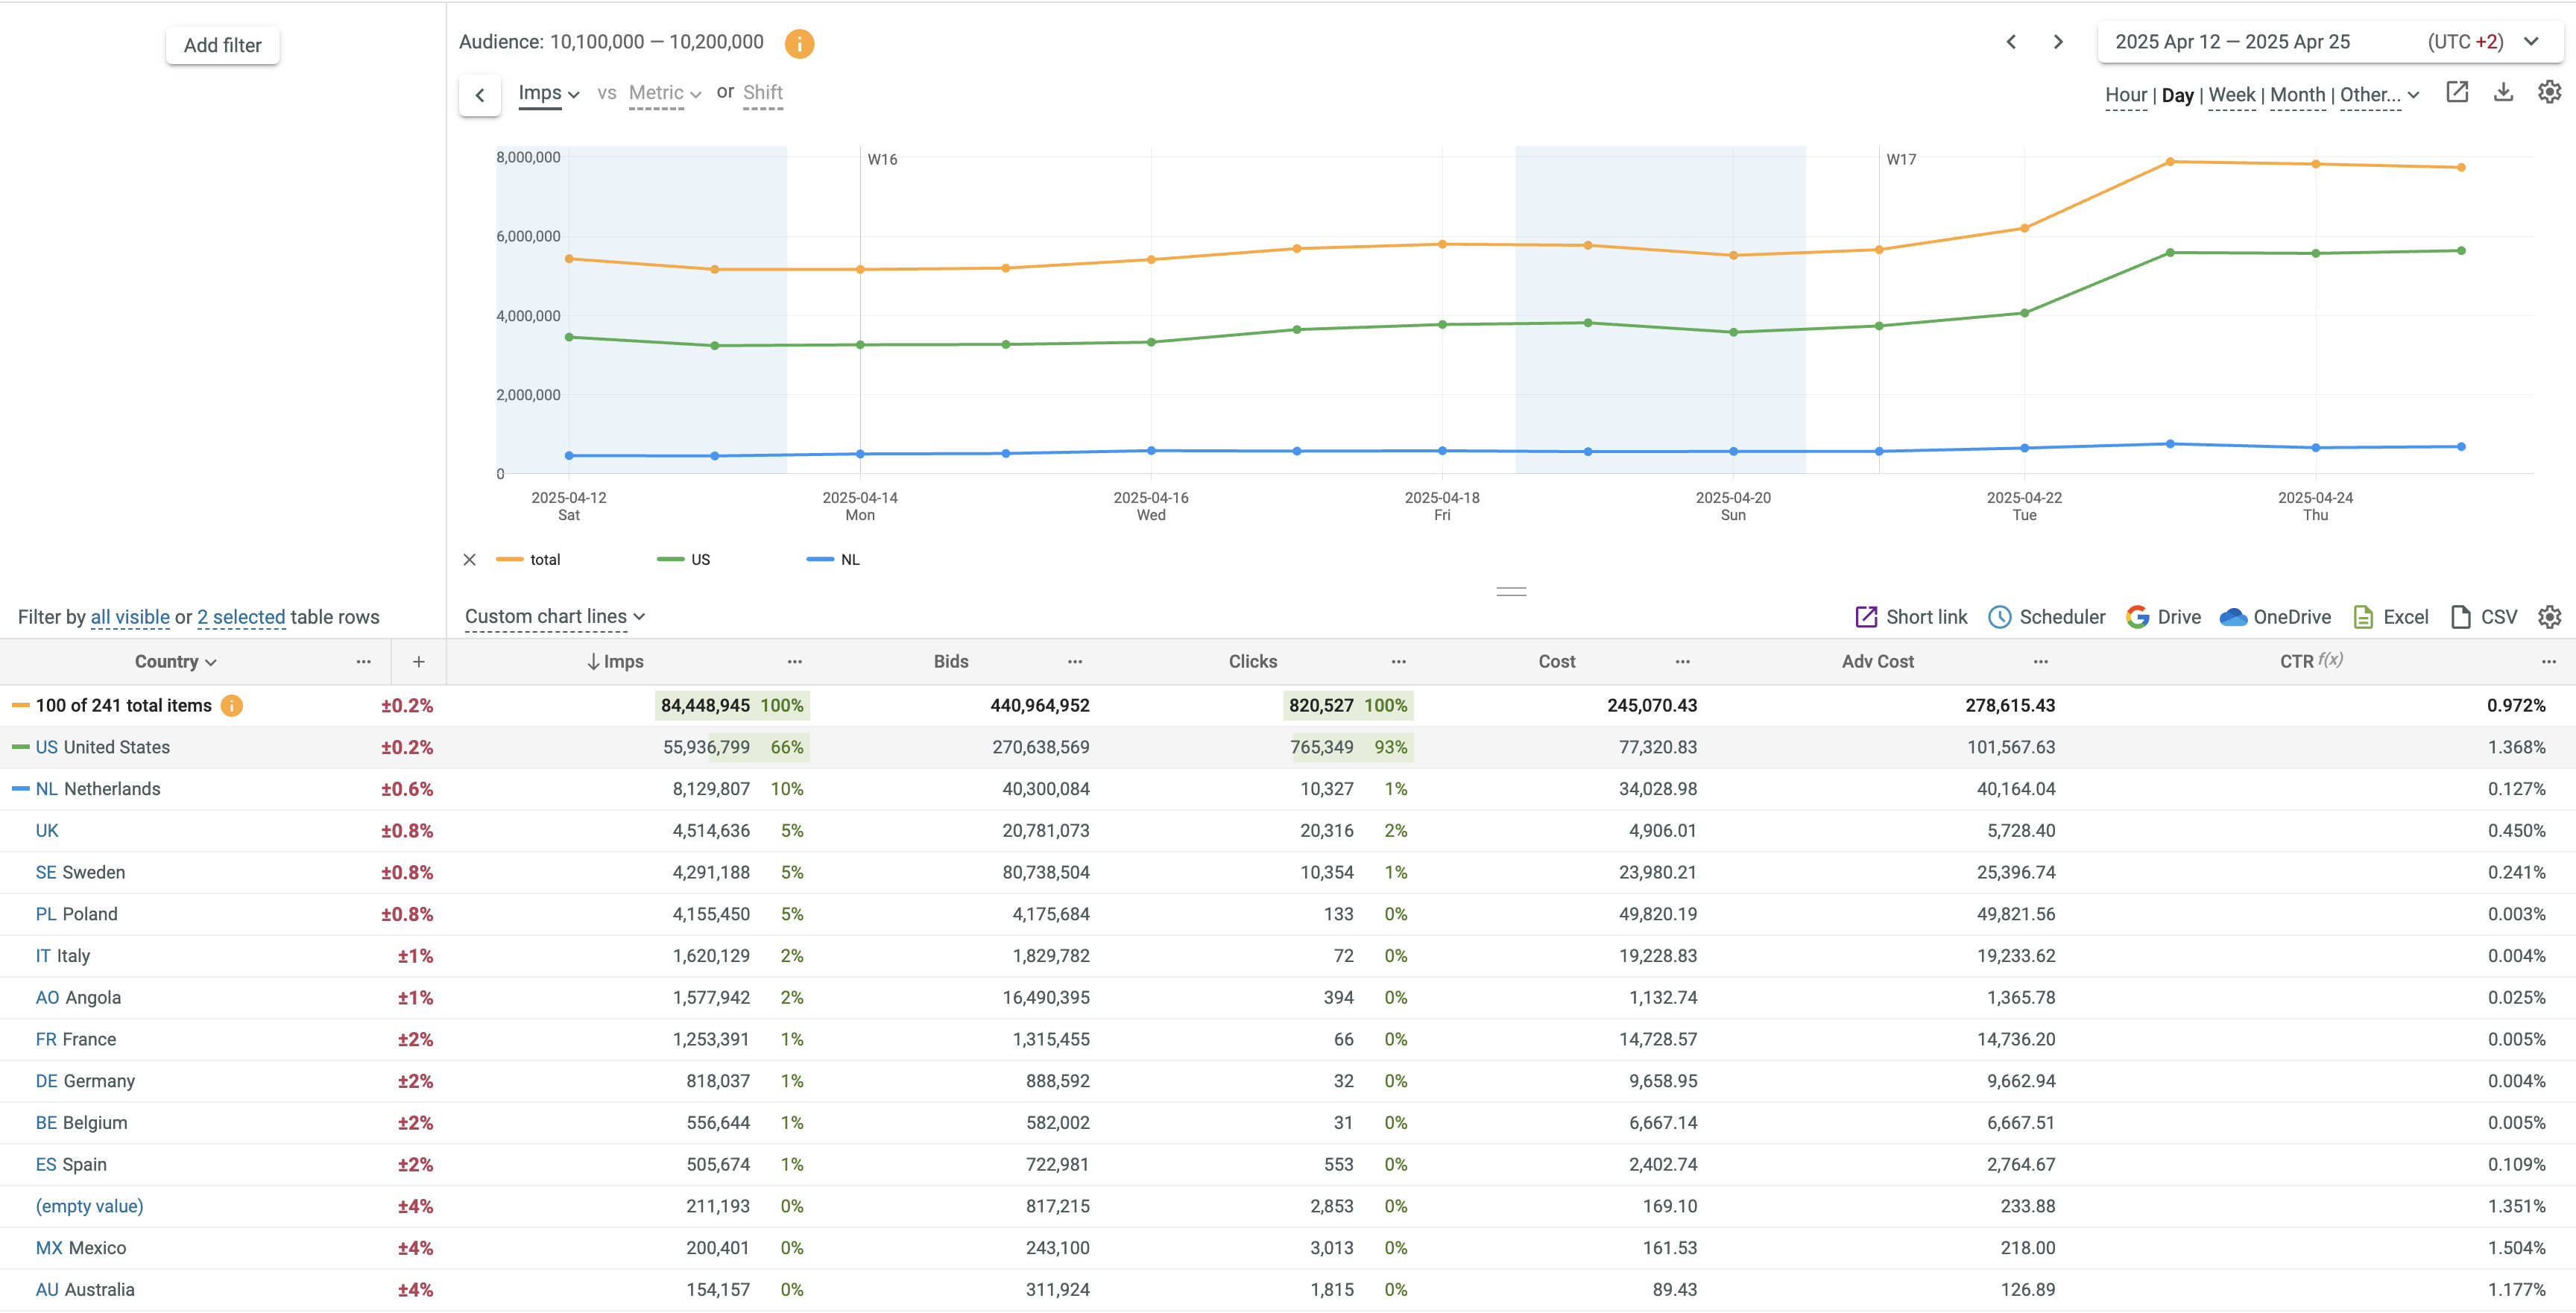Switch chart granularity to Hour

[x=2125, y=95]
